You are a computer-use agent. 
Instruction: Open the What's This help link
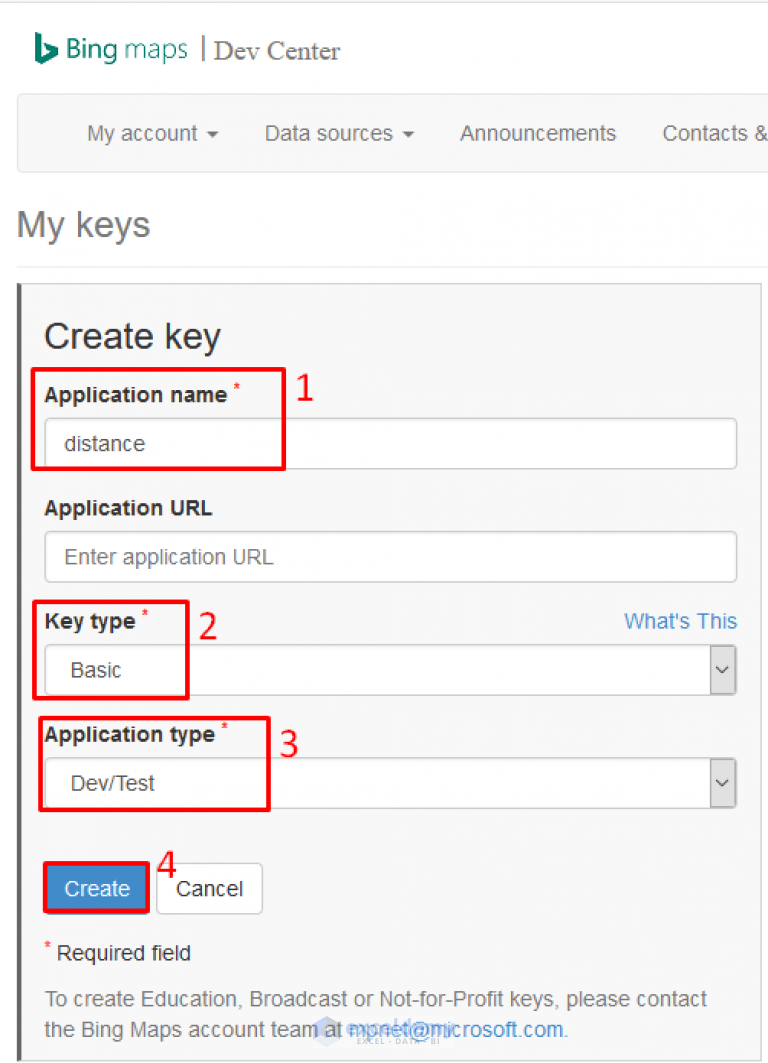[x=680, y=621]
